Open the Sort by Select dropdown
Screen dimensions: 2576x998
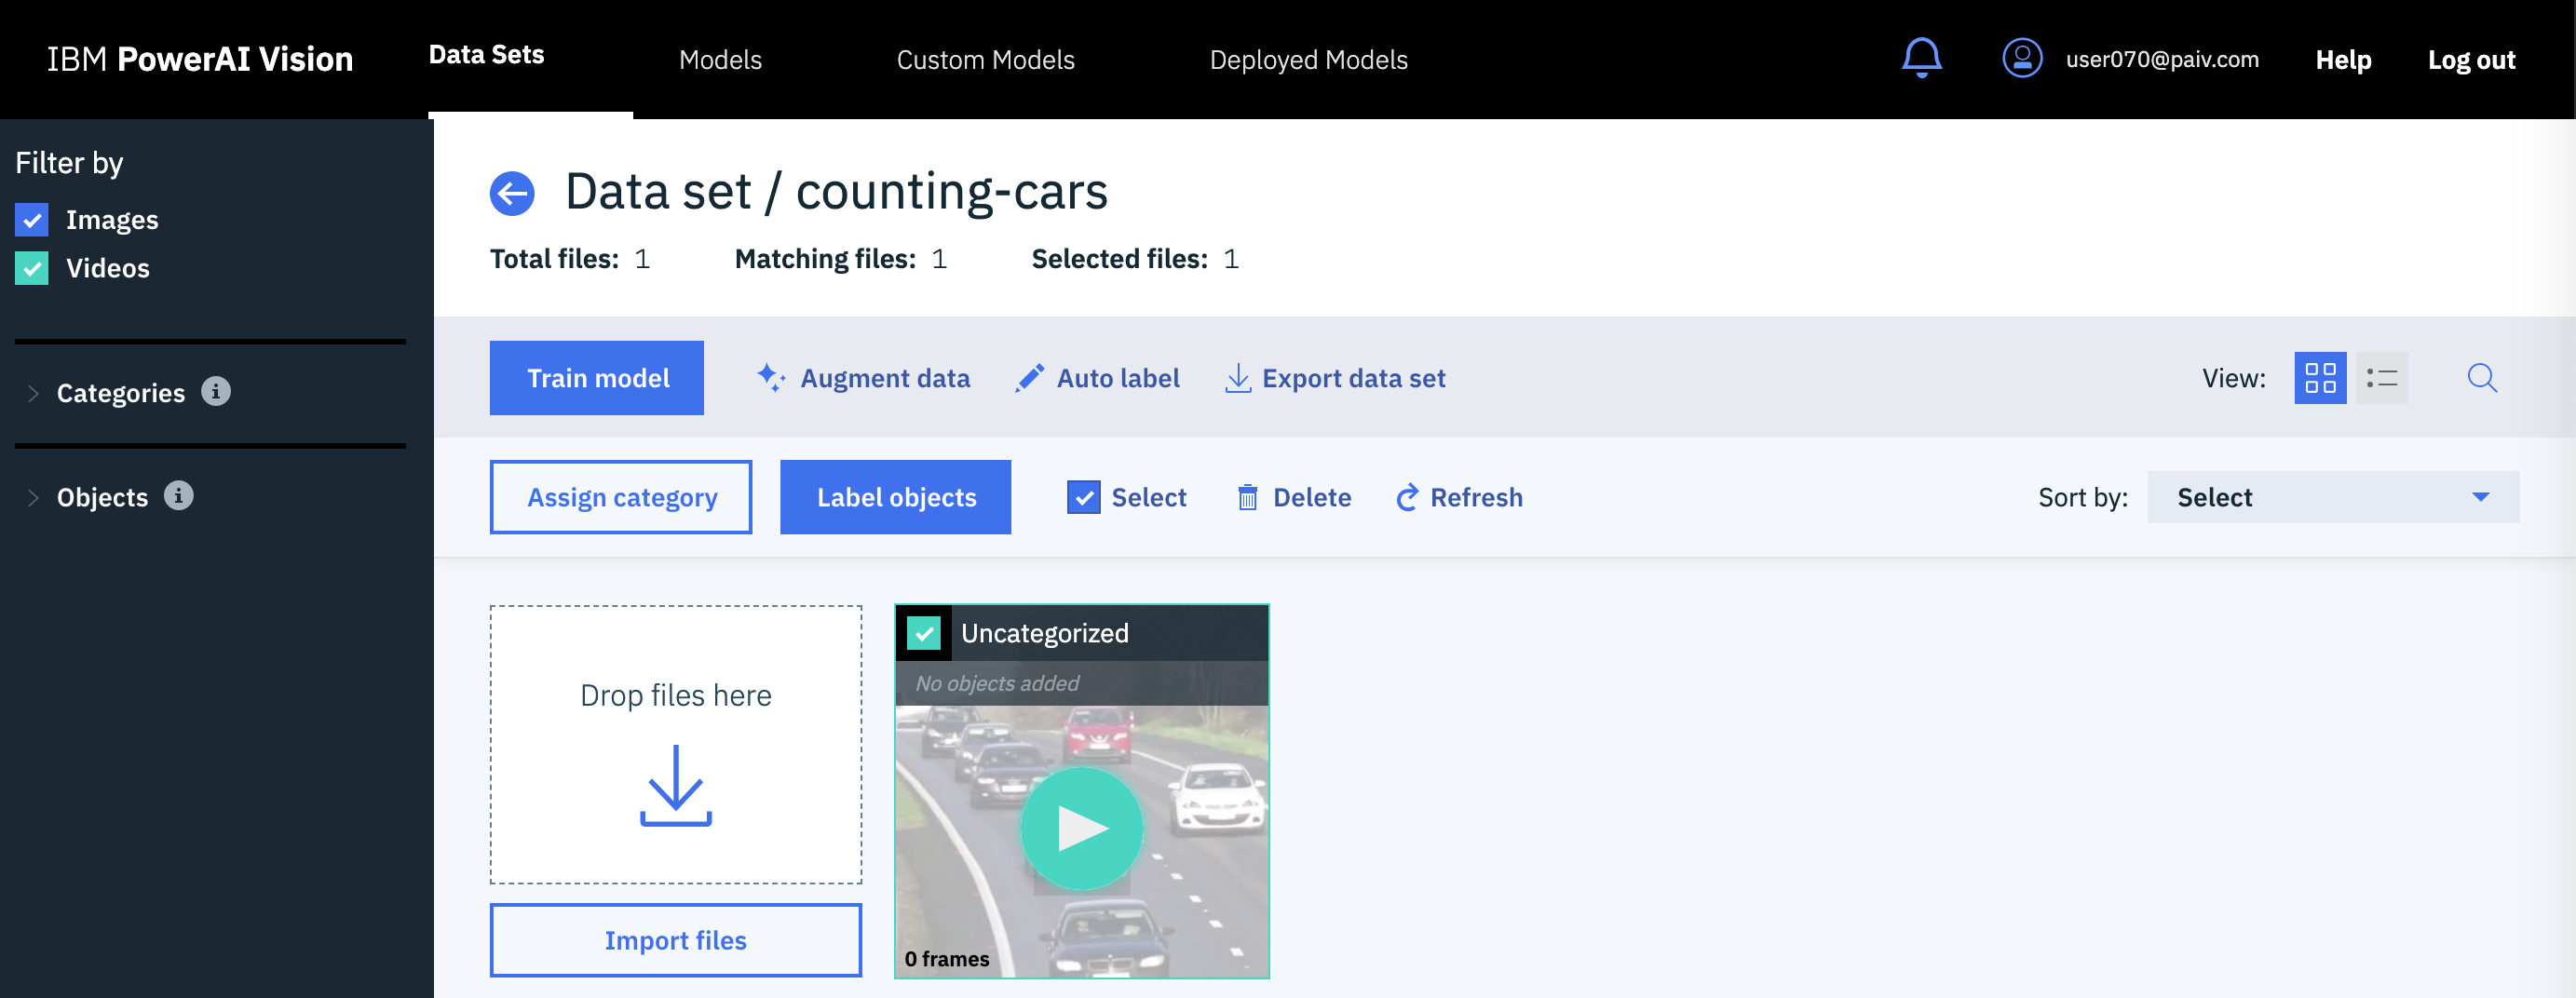pyautogui.click(x=2332, y=497)
